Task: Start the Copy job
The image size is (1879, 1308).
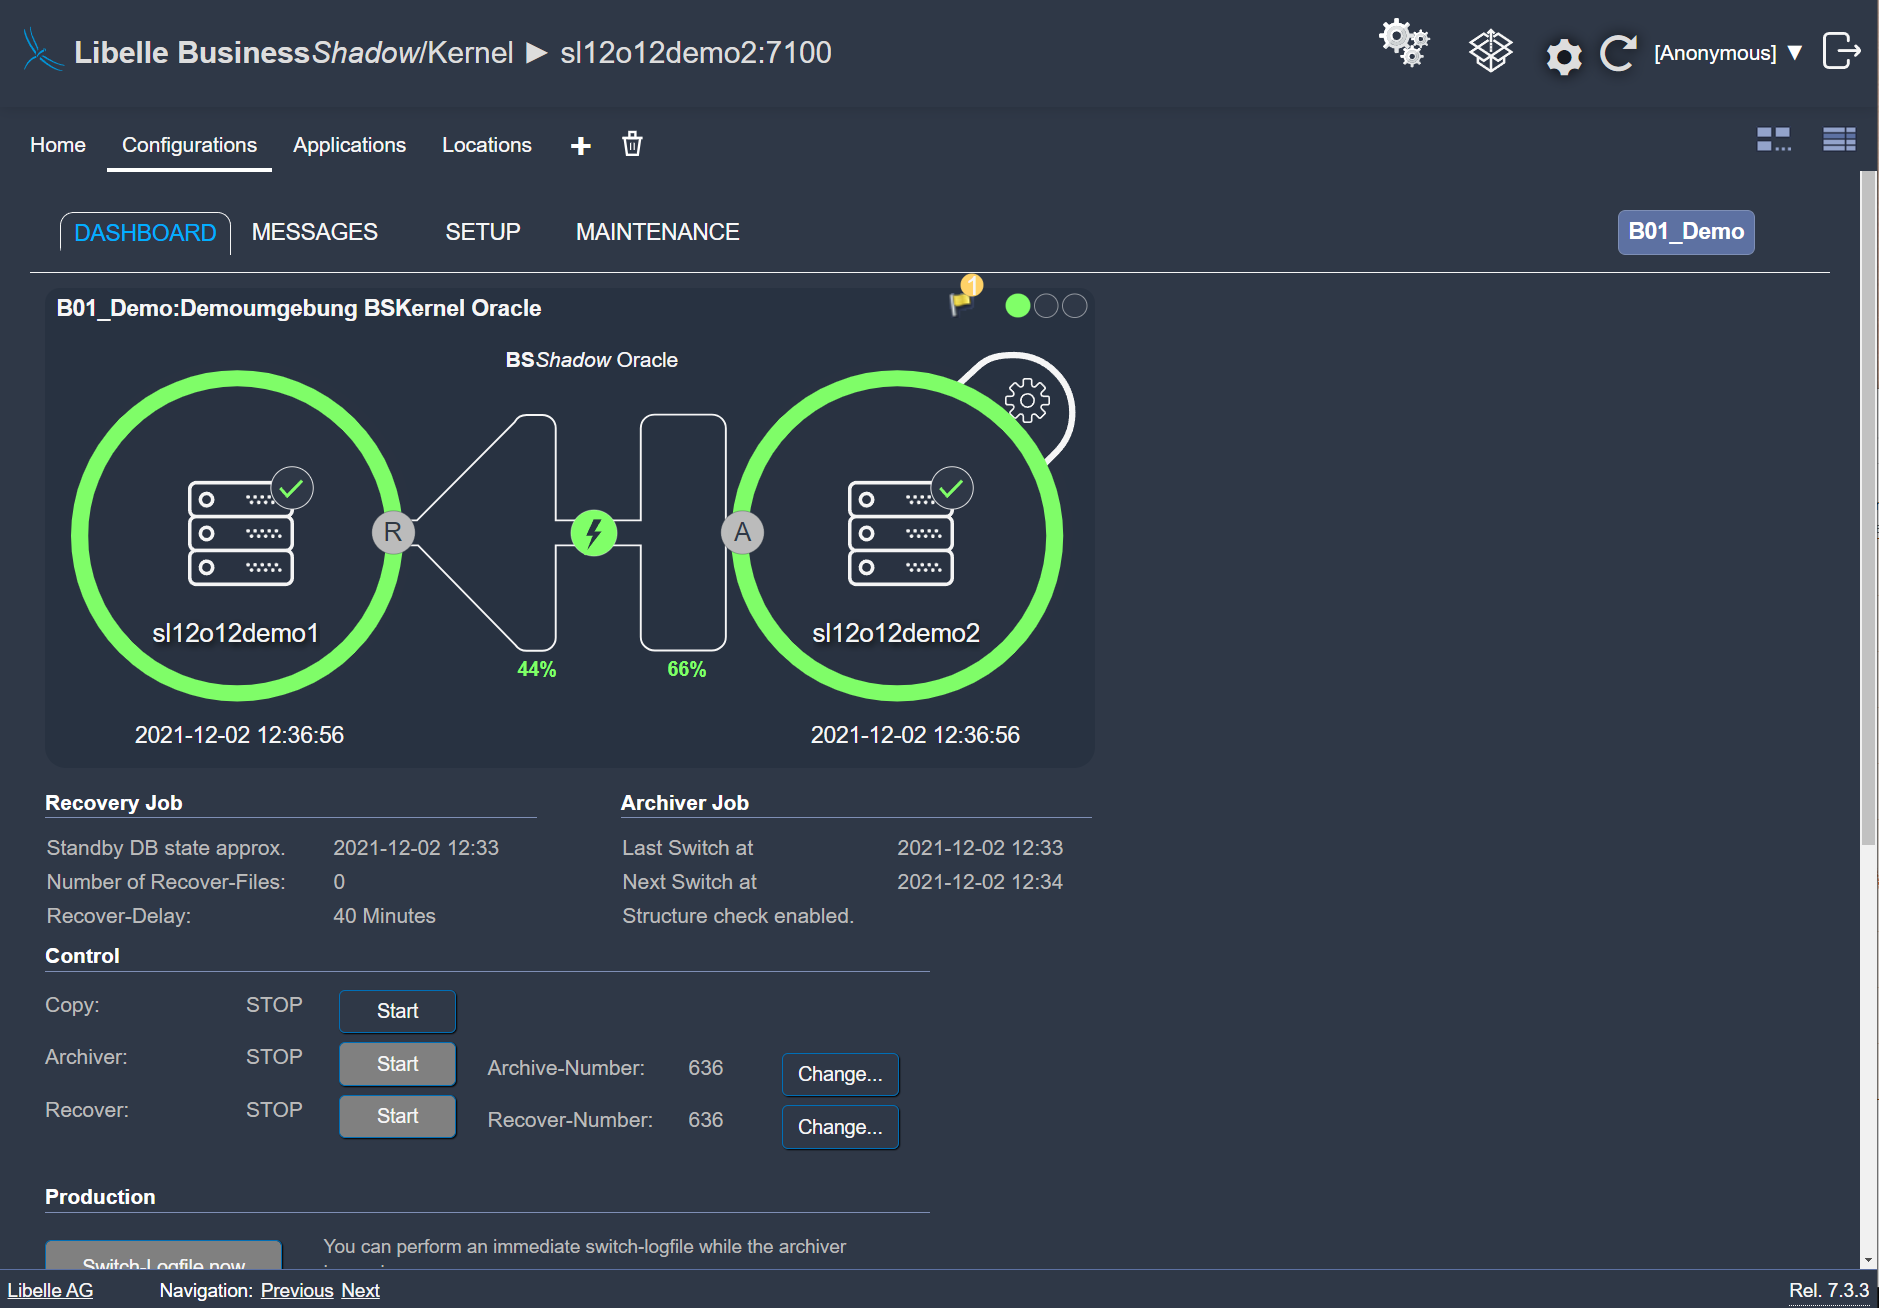Action: 398,1011
